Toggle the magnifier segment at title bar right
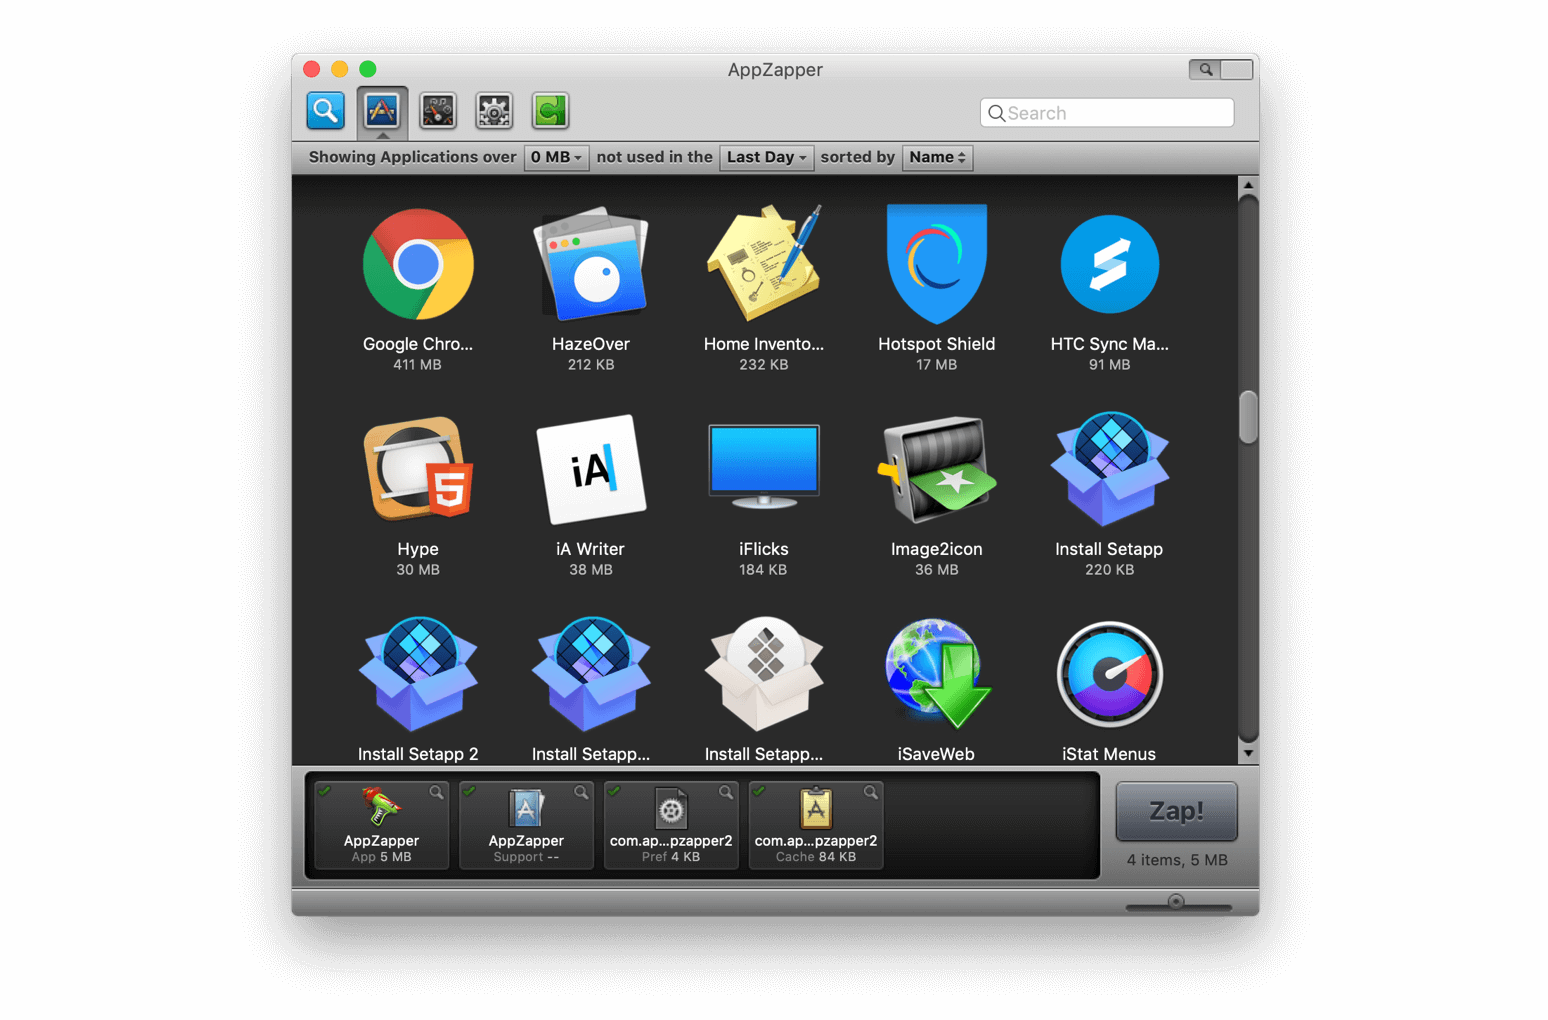This screenshot has height=1020, width=1548. click(x=1205, y=69)
